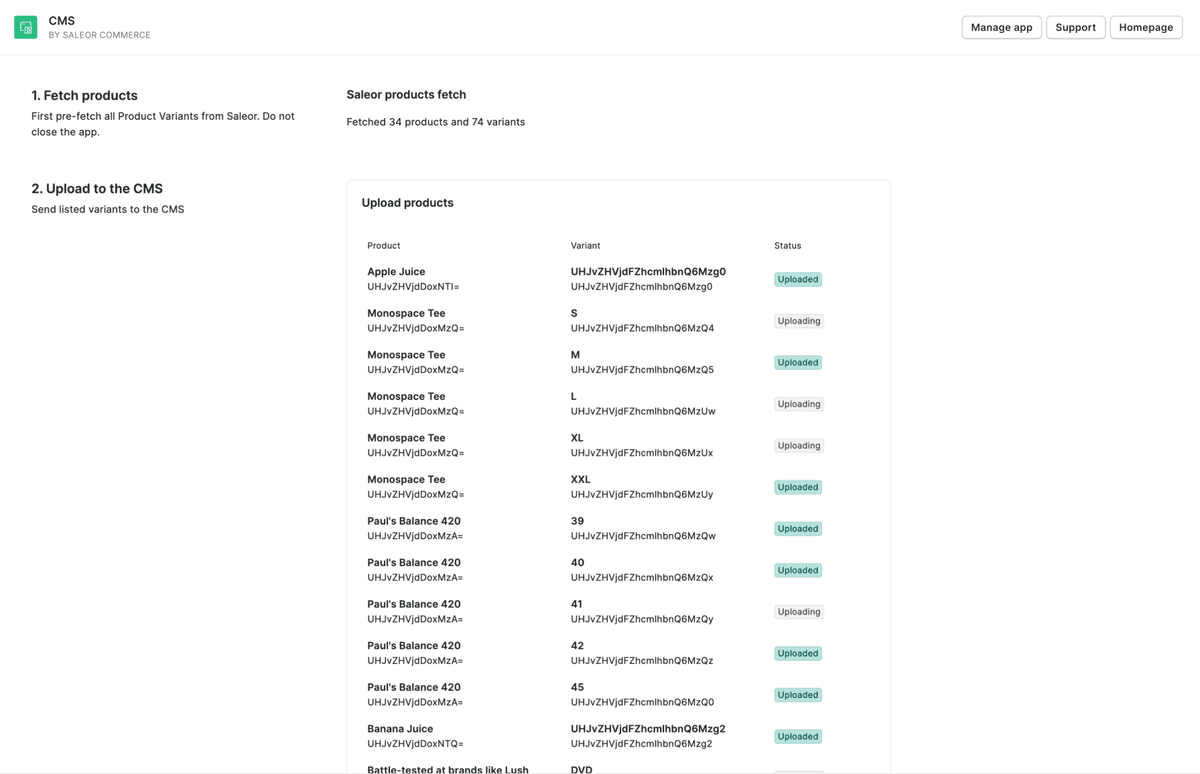The height and width of the screenshot is (774, 1200).
Task: Visit the app Homepage
Action: (x=1146, y=27)
